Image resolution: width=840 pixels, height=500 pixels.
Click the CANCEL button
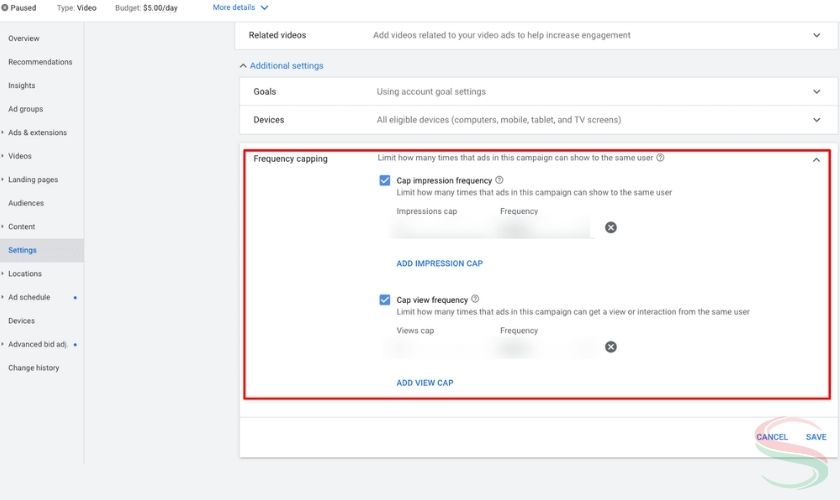click(772, 437)
